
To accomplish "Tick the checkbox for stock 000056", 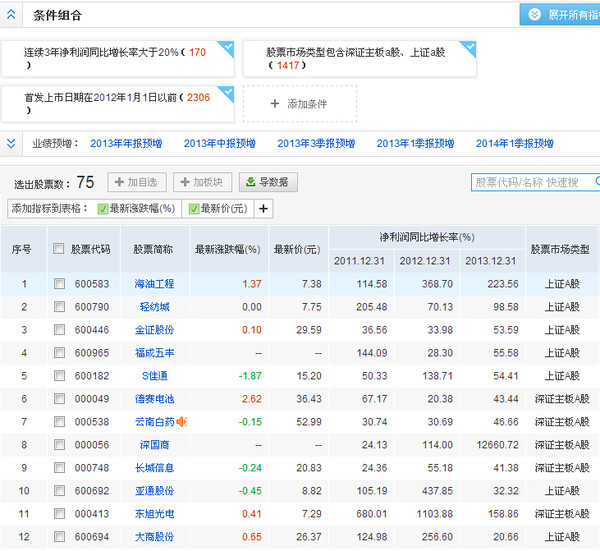I will pyautogui.click(x=59, y=445).
